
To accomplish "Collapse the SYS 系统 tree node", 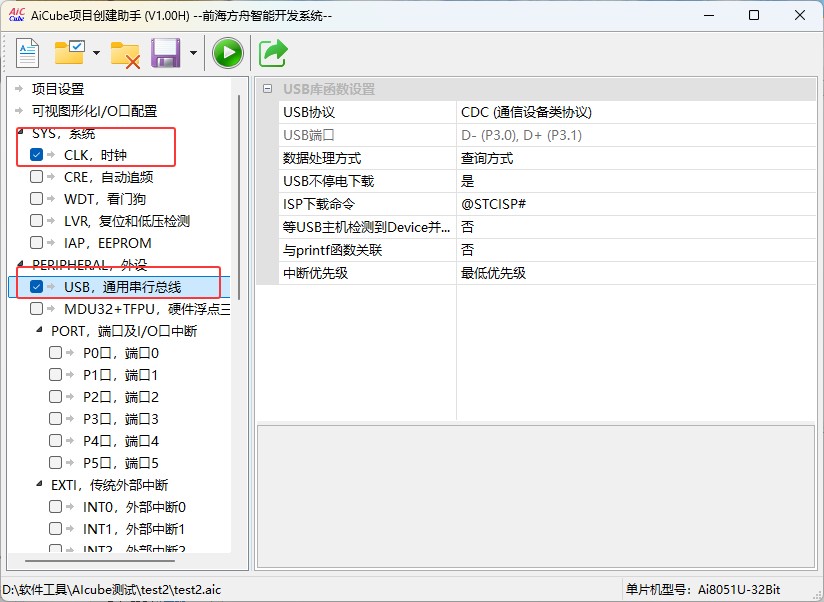I will coord(20,132).
